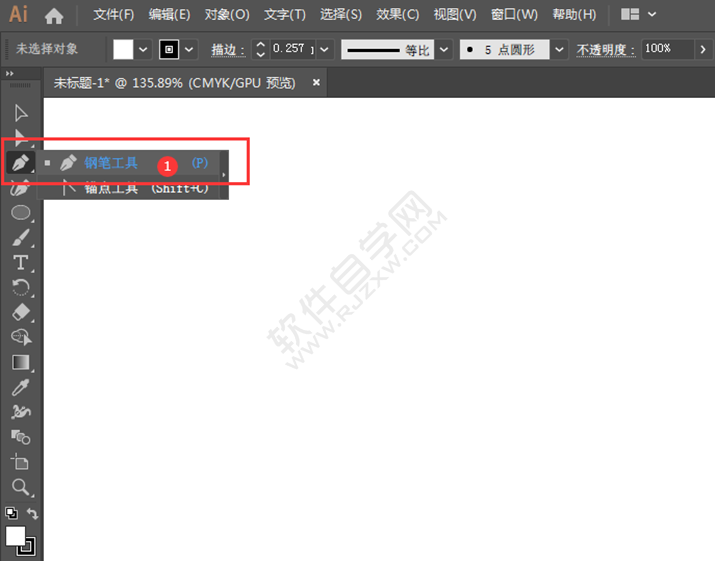Viewport: 715px width, 561px height.
Task: Select the Selection tool arrow
Action: (21, 113)
